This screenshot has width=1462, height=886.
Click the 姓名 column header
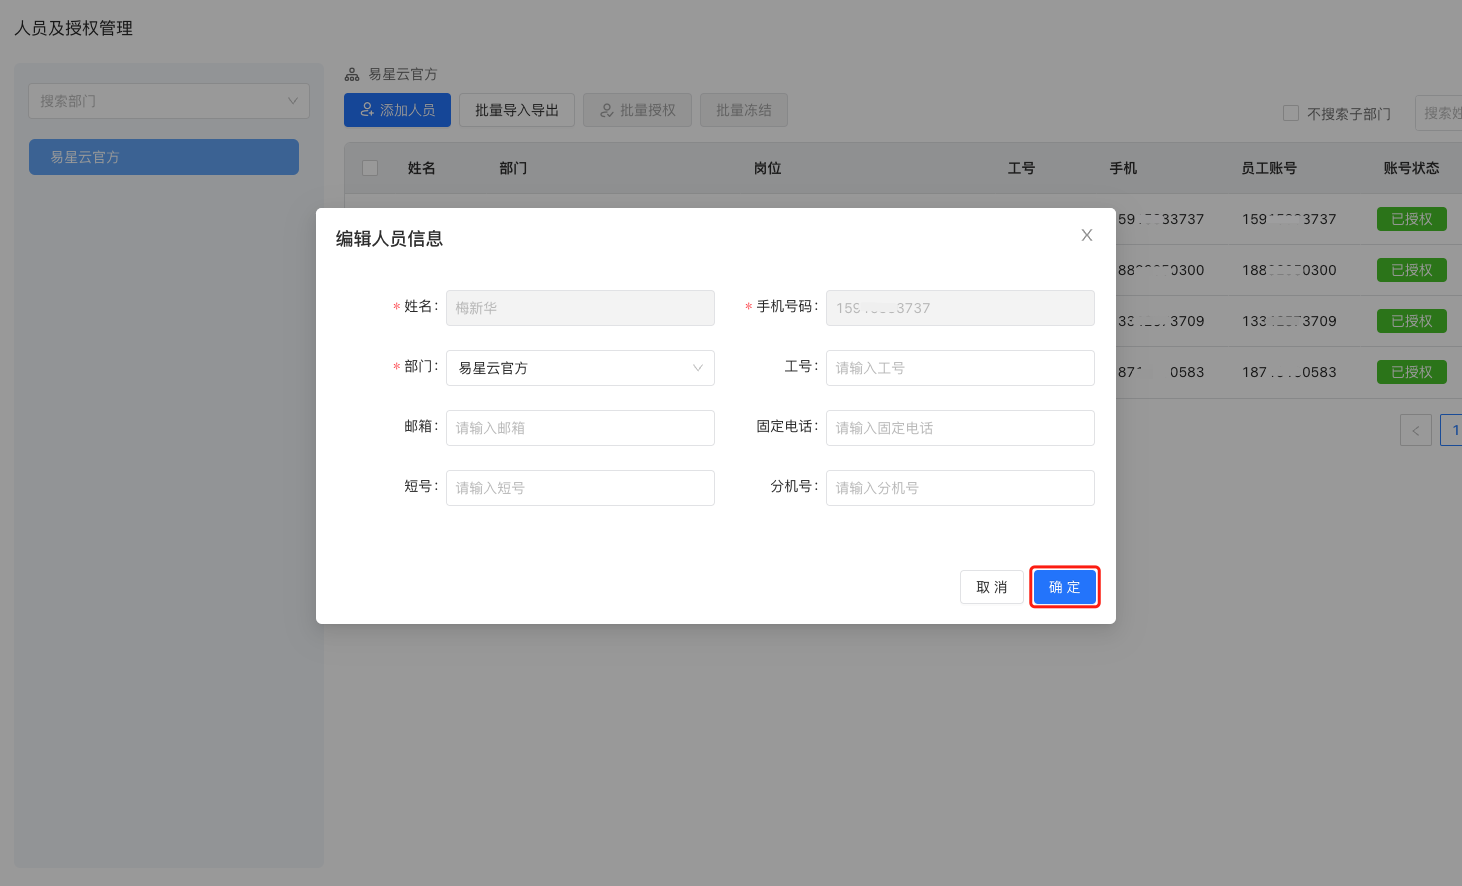pyautogui.click(x=421, y=168)
